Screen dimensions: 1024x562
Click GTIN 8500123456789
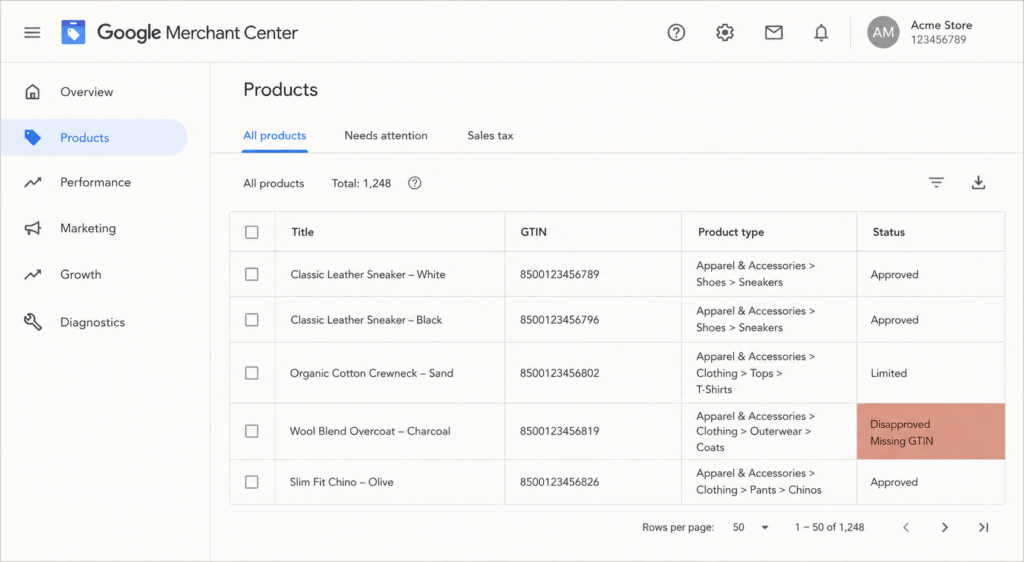click(x=559, y=275)
